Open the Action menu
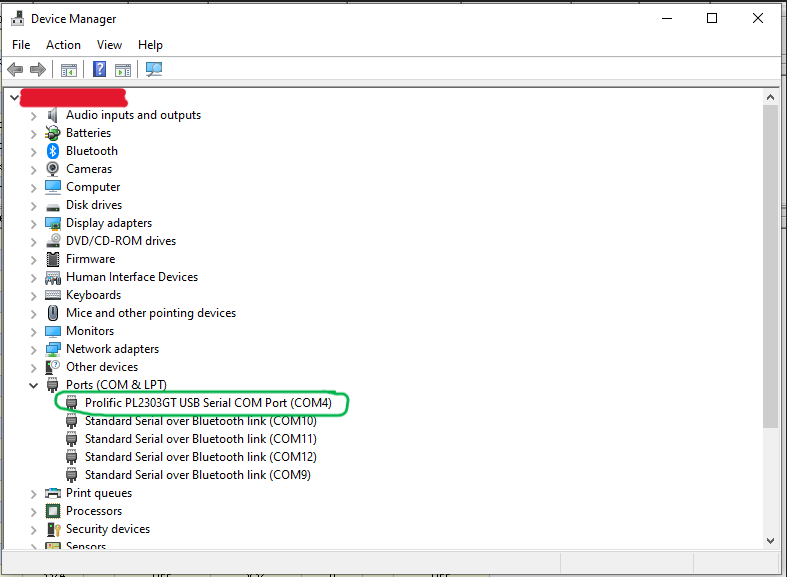Image resolution: width=787 pixels, height=577 pixels. coord(63,45)
